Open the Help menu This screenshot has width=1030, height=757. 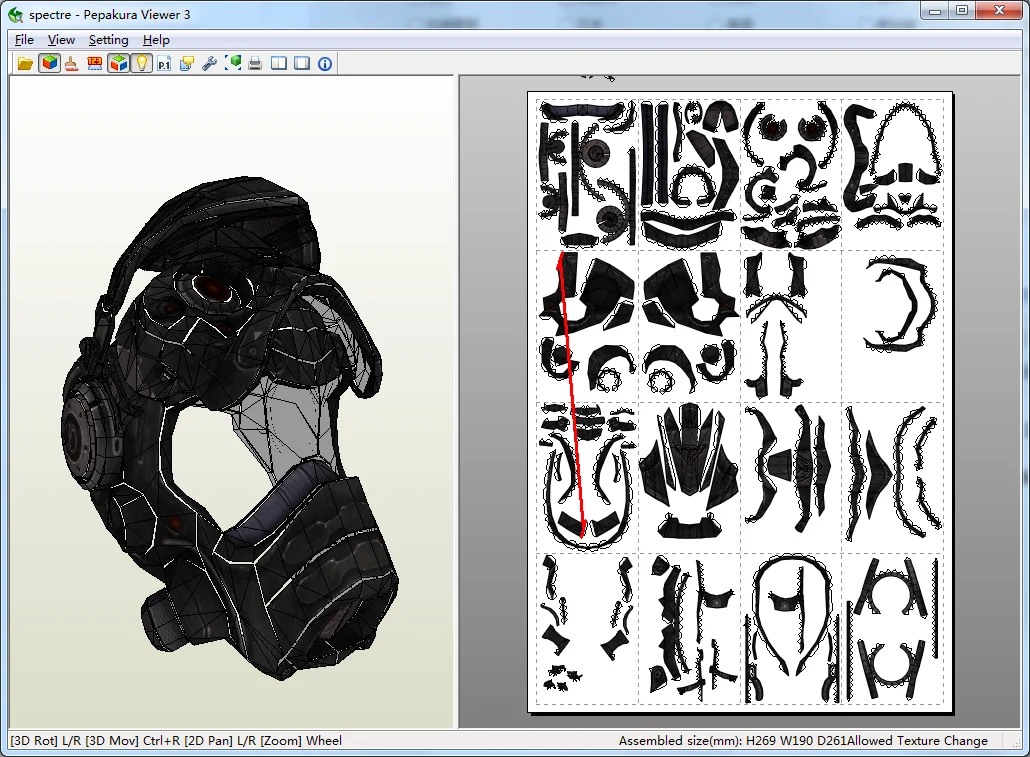pos(156,40)
